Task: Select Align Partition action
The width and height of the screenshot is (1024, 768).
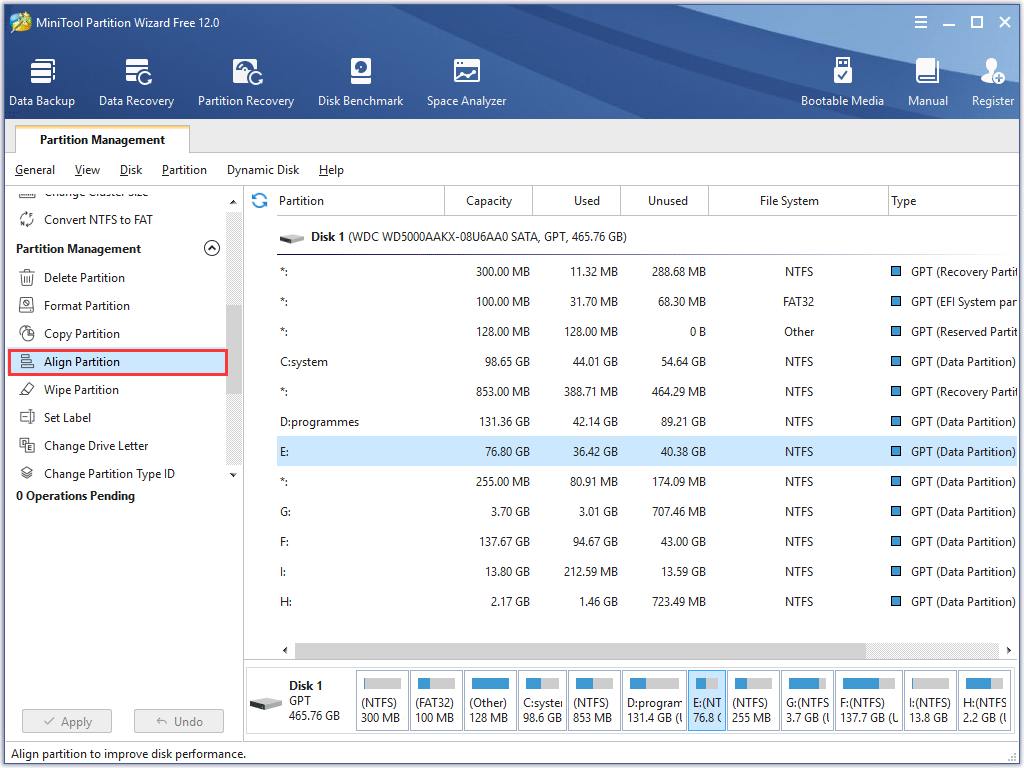Action: click(118, 362)
